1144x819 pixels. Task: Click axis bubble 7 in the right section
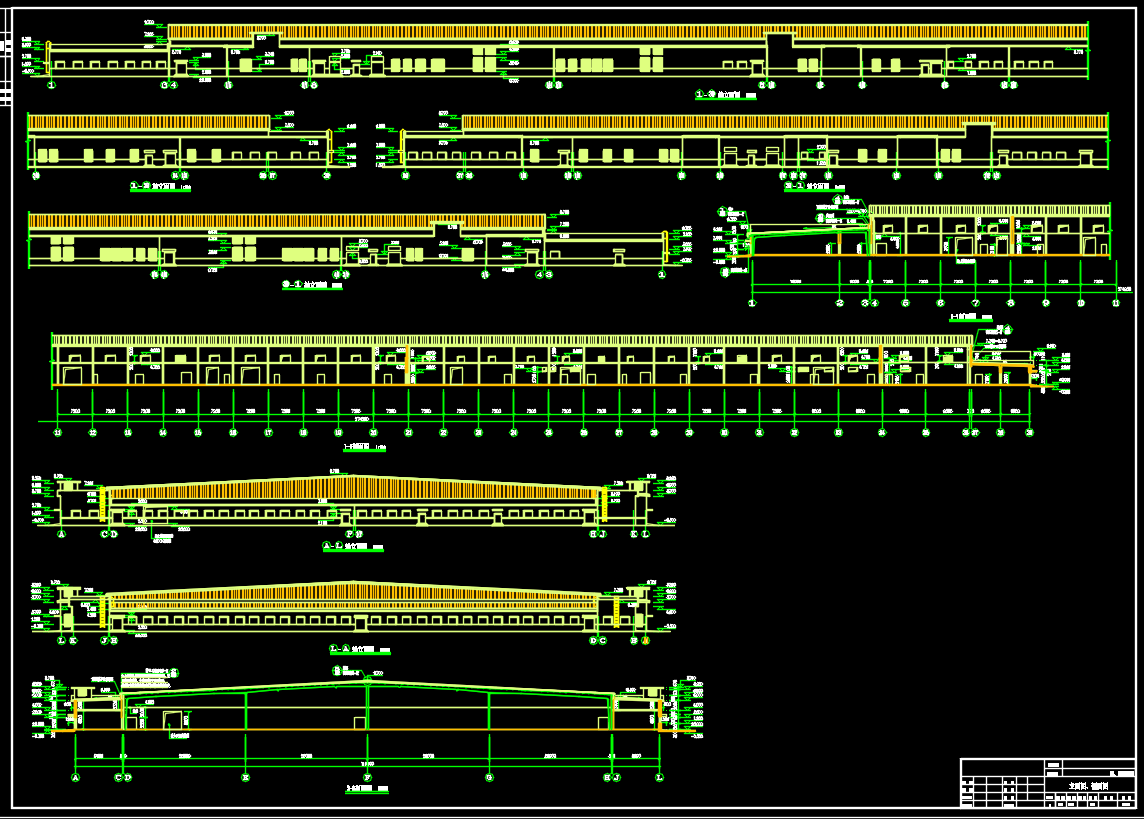coord(975,303)
